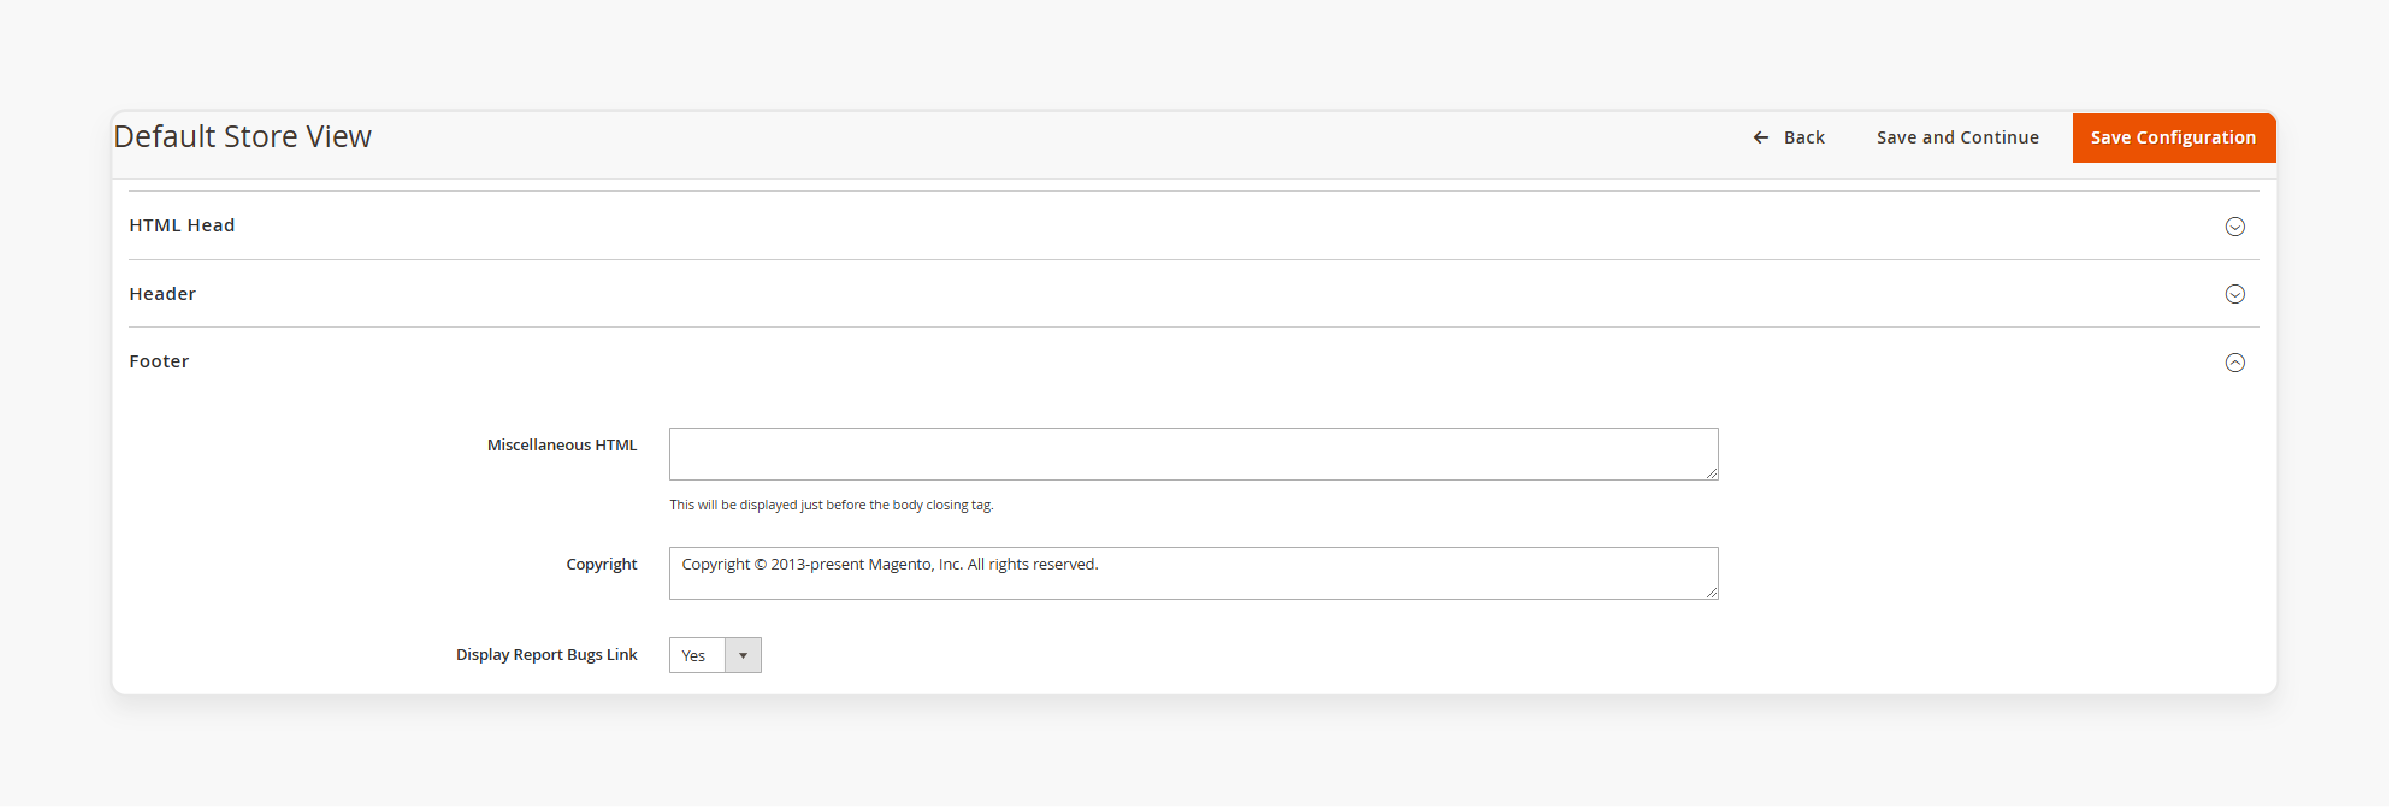Open the Display Report Bugs Link dropdown

click(715, 655)
